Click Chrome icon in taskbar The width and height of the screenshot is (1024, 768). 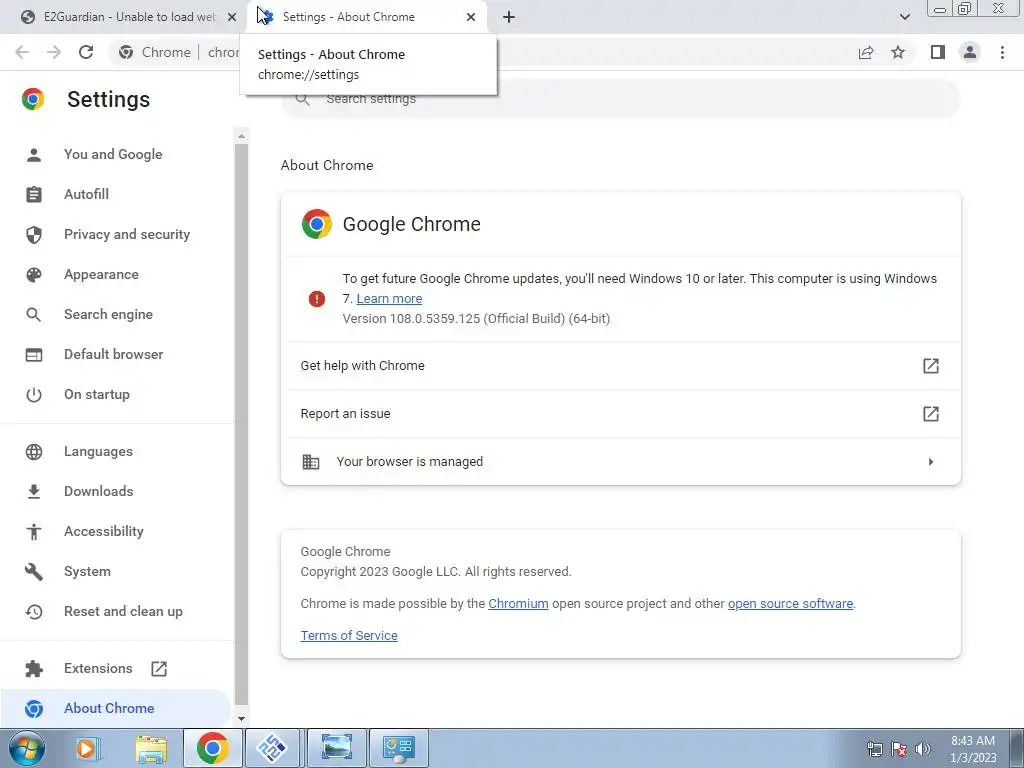click(213, 748)
